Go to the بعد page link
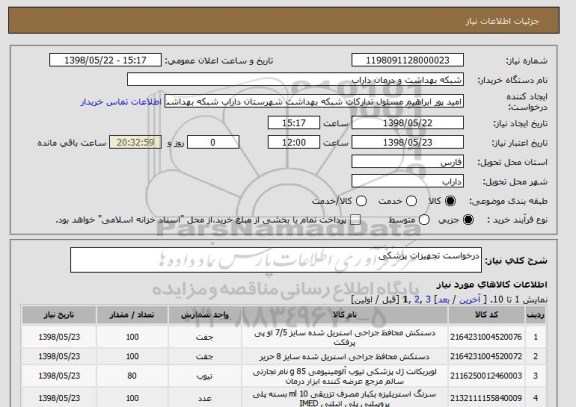Viewport: 576px width, 407px height. coord(443,300)
